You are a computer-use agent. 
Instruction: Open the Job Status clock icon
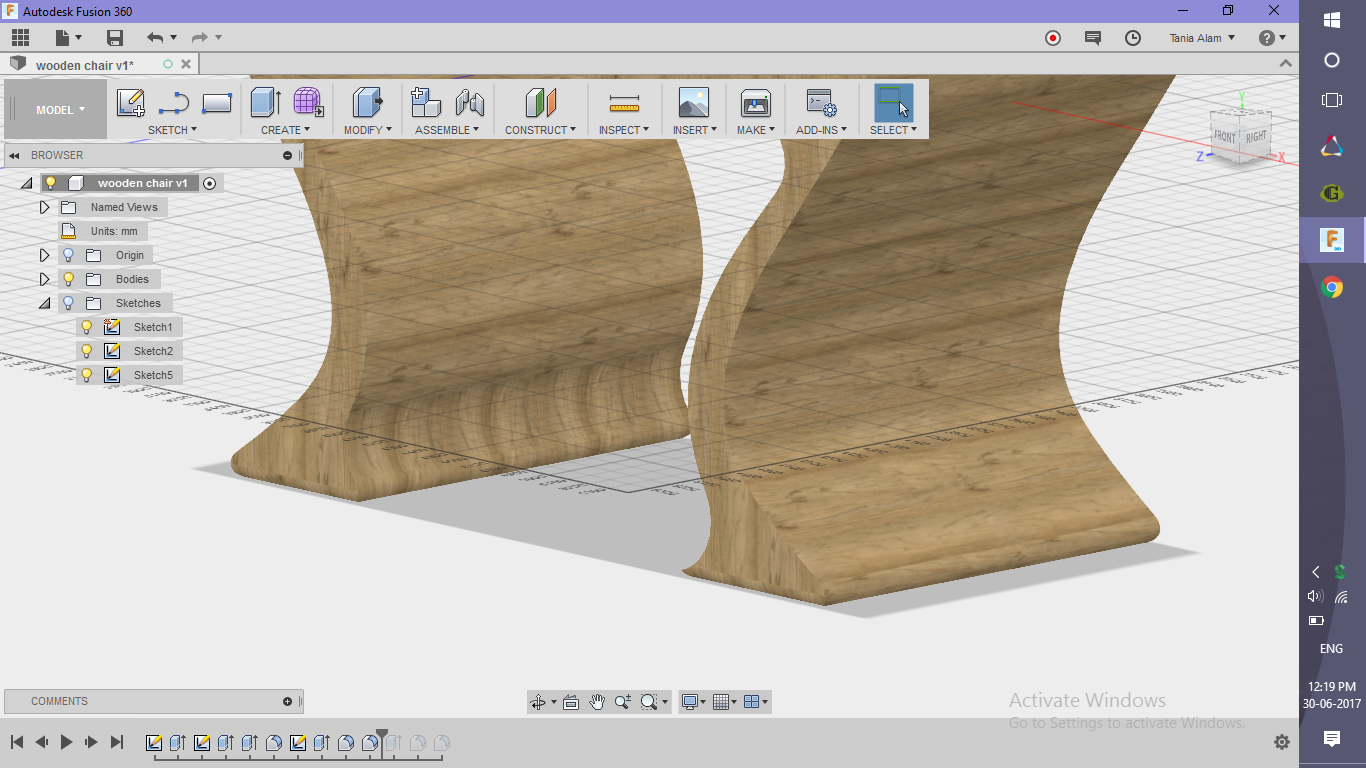[1133, 38]
